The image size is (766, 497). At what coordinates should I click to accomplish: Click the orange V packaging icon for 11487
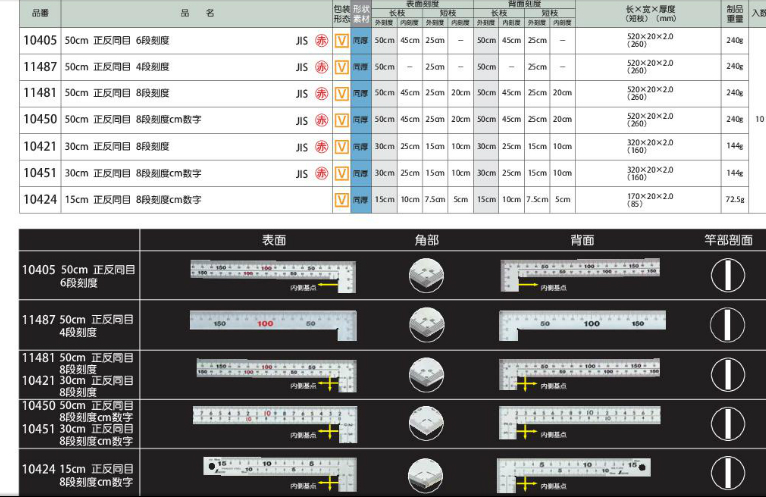coord(341,67)
